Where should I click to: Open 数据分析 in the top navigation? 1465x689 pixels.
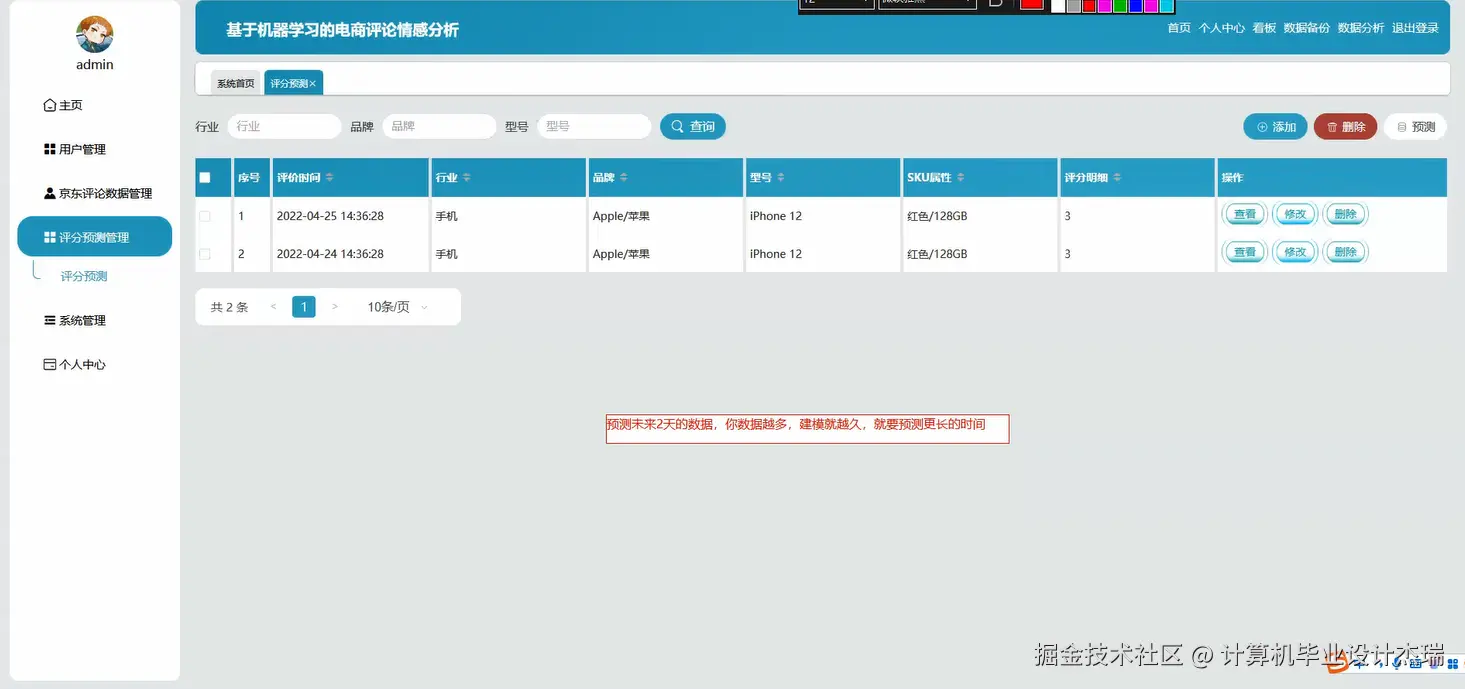click(x=1361, y=28)
